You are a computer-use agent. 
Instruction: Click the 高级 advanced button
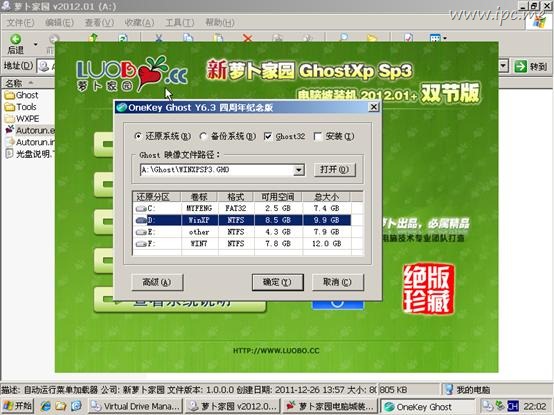pyautogui.click(x=157, y=282)
